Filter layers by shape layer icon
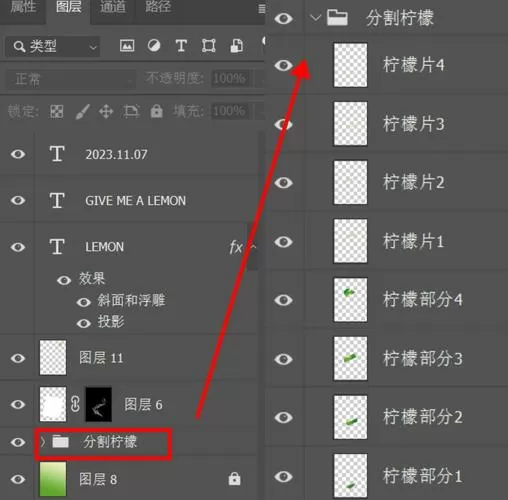 pyautogui.click(x=208, y=46)
